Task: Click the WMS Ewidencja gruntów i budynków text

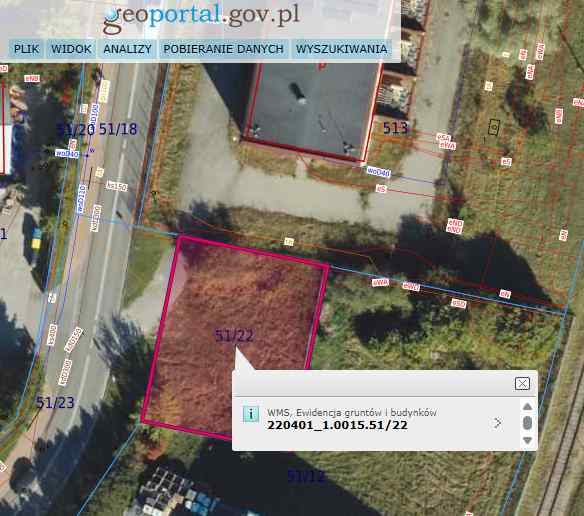Action: [352, 412]
